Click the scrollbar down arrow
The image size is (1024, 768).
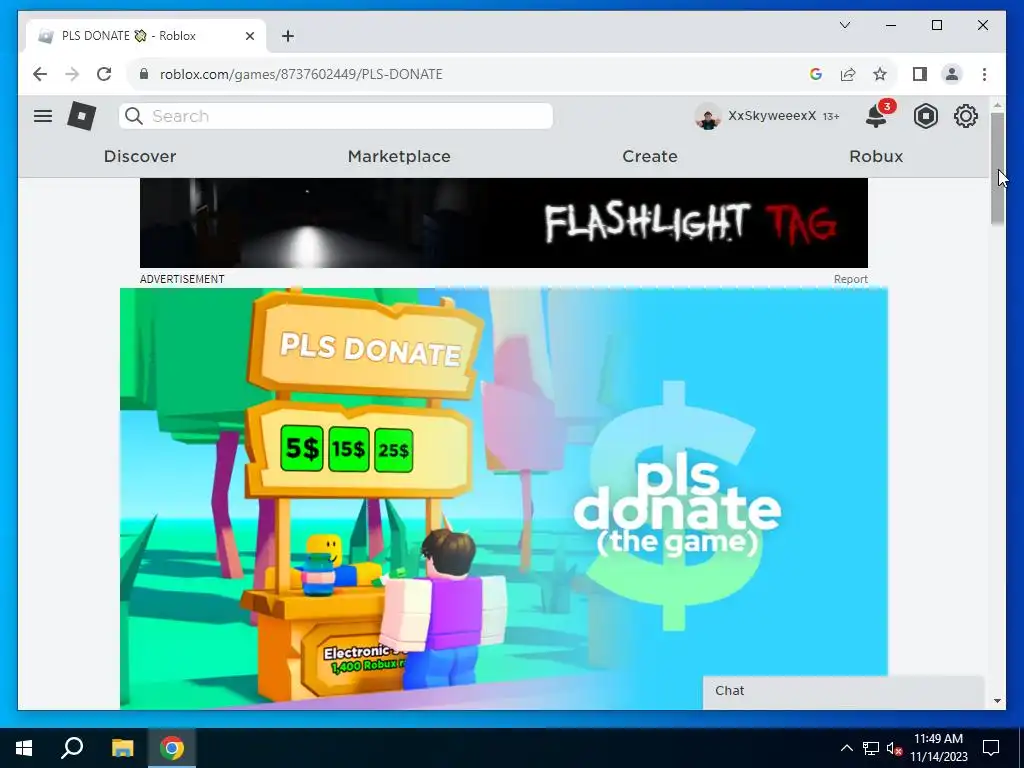[997, 701]
